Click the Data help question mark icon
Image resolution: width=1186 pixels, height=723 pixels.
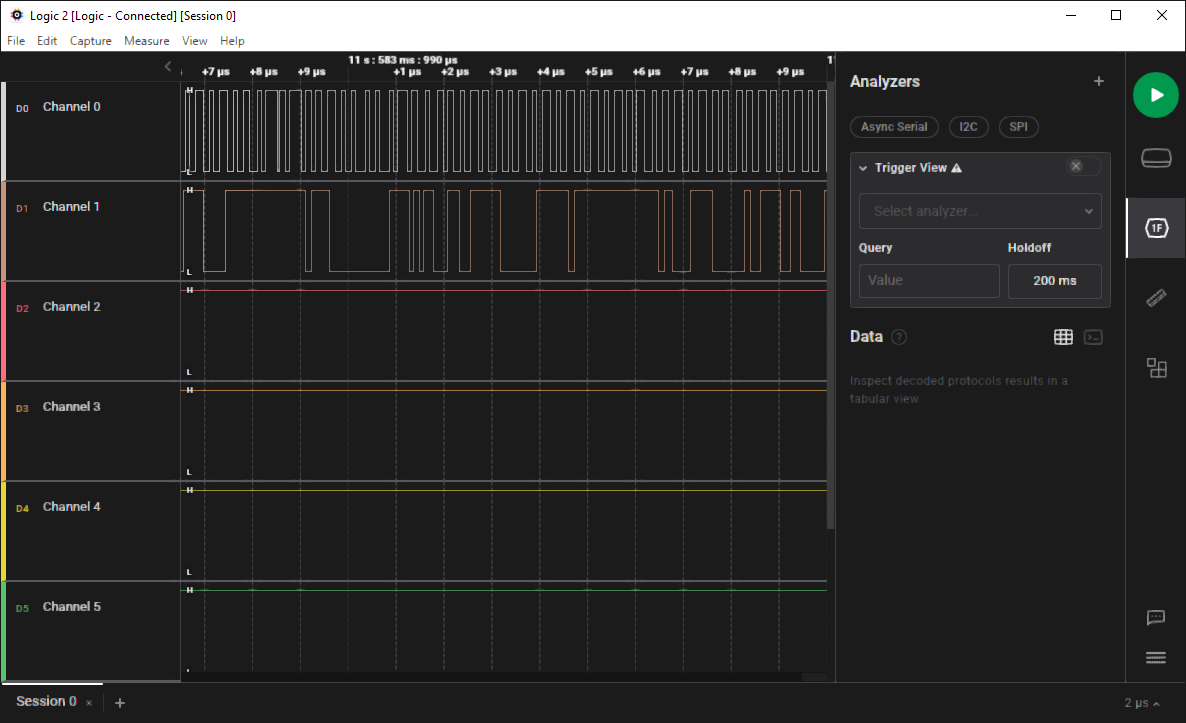coord(899,337)
